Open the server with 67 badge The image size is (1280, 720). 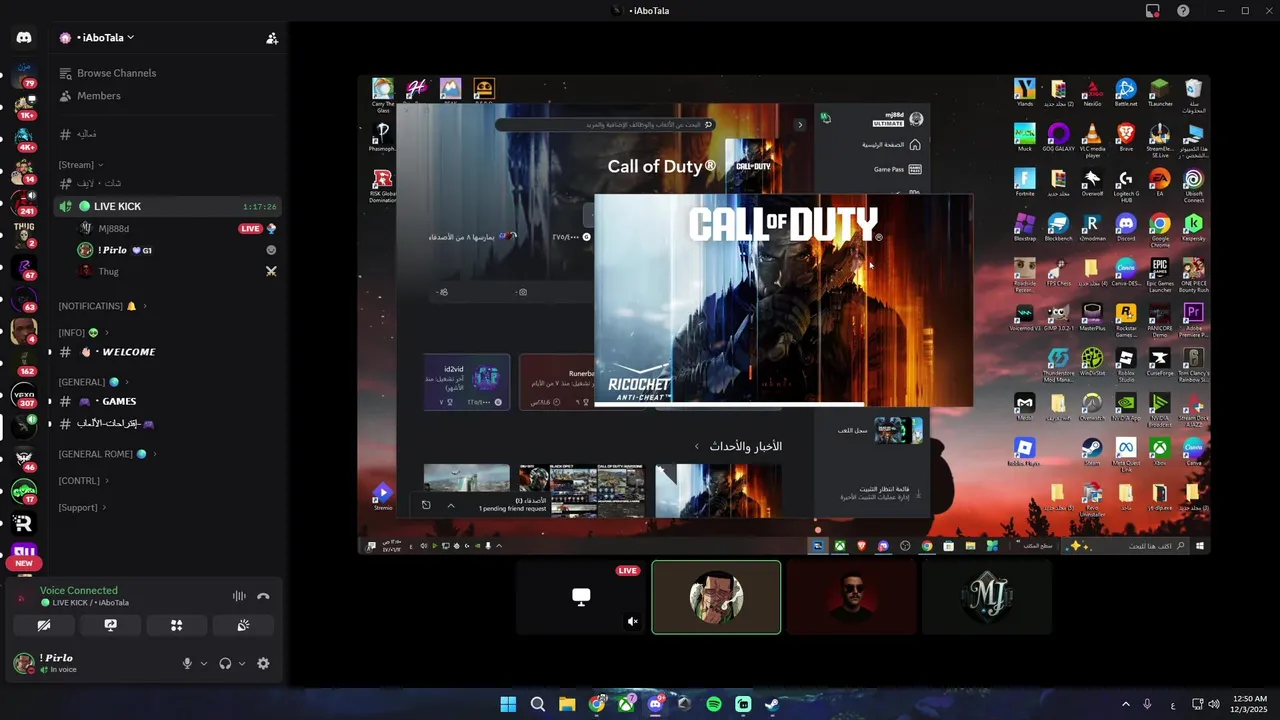[24, 266]
